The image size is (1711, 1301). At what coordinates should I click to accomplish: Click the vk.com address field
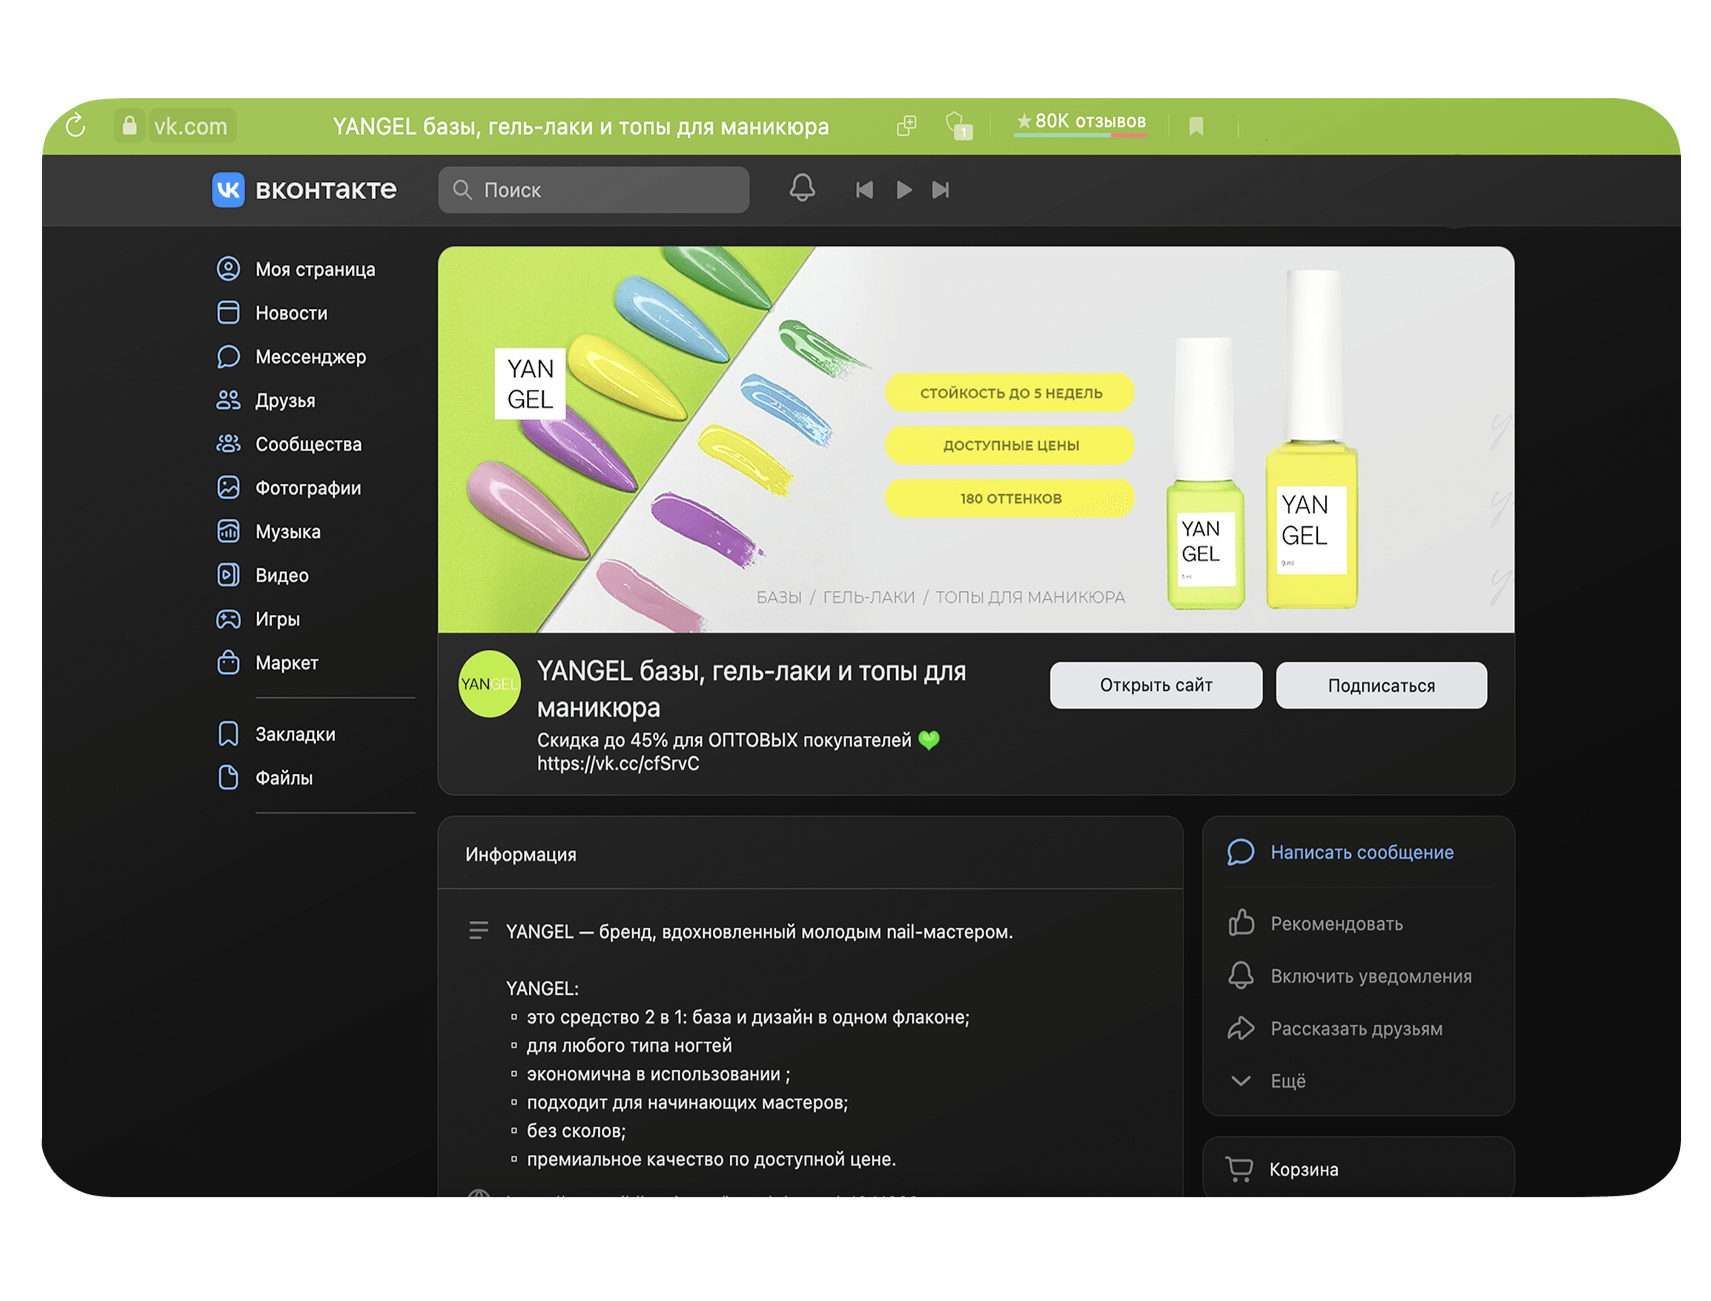coord(191,126)
